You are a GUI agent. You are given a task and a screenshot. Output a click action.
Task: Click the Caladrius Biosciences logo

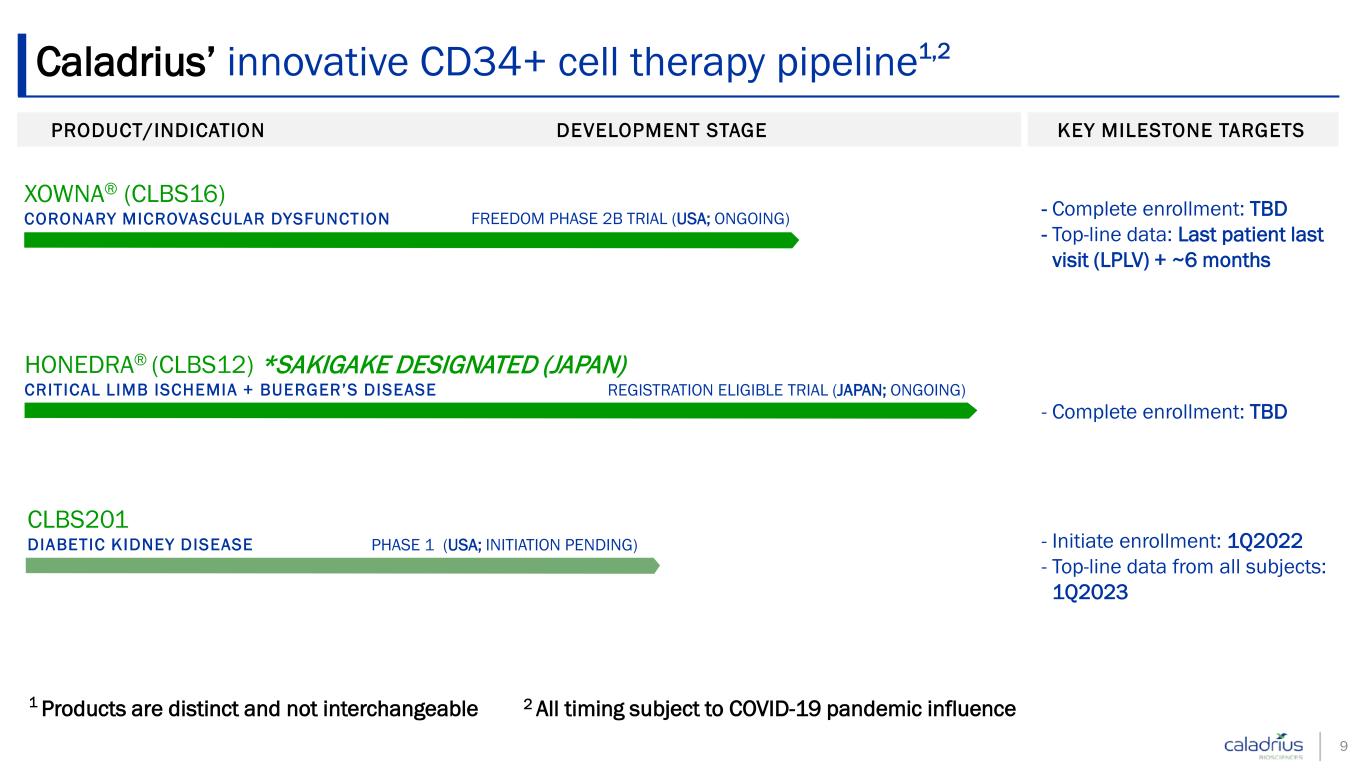[1264, 746]
